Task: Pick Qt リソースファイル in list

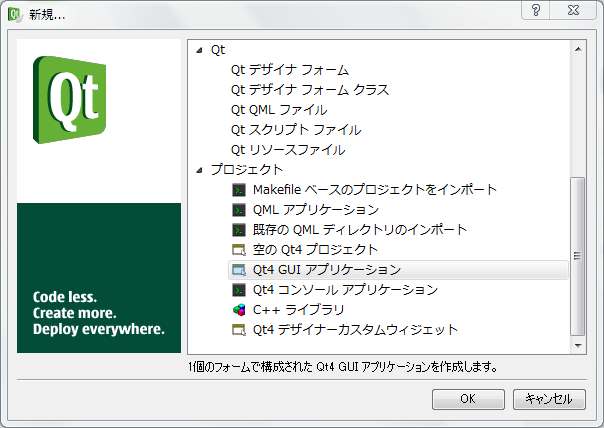Action: tap(288, 150)
